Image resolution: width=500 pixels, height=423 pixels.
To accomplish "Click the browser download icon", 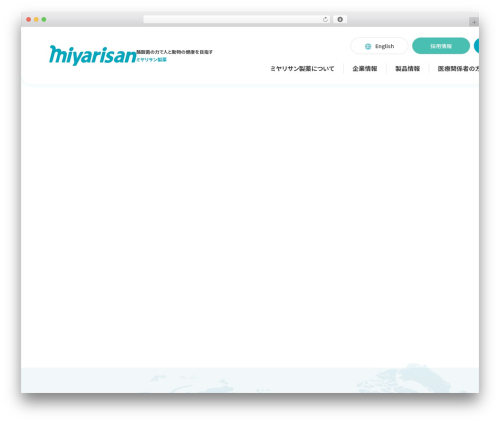I will 340,20.
